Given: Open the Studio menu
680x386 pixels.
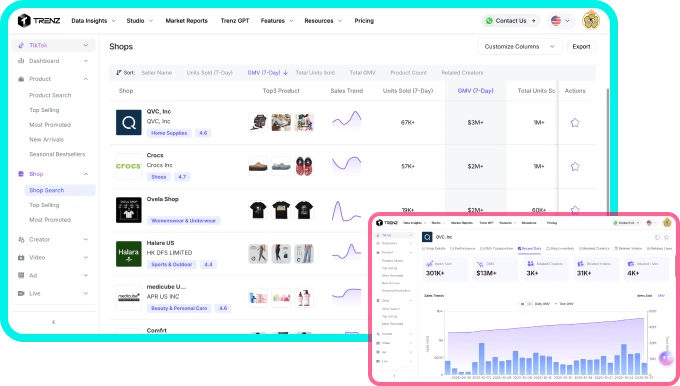Looking at the screenshot, I should point(139,21).
